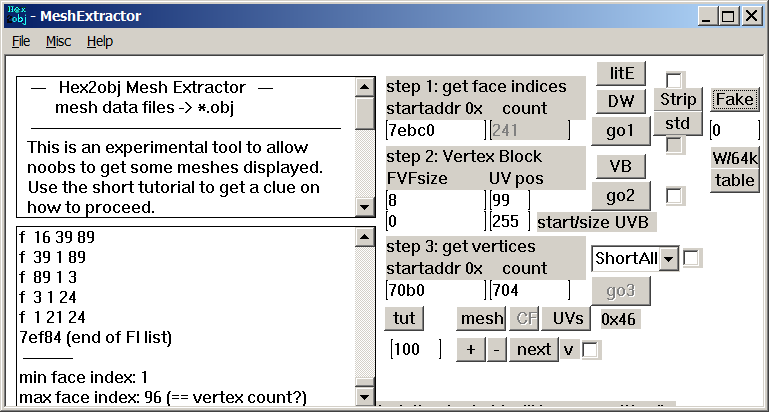This screenshot has height=412, width=769.
Task: Toggle the checkbox above Strip button
Action: 675,80
